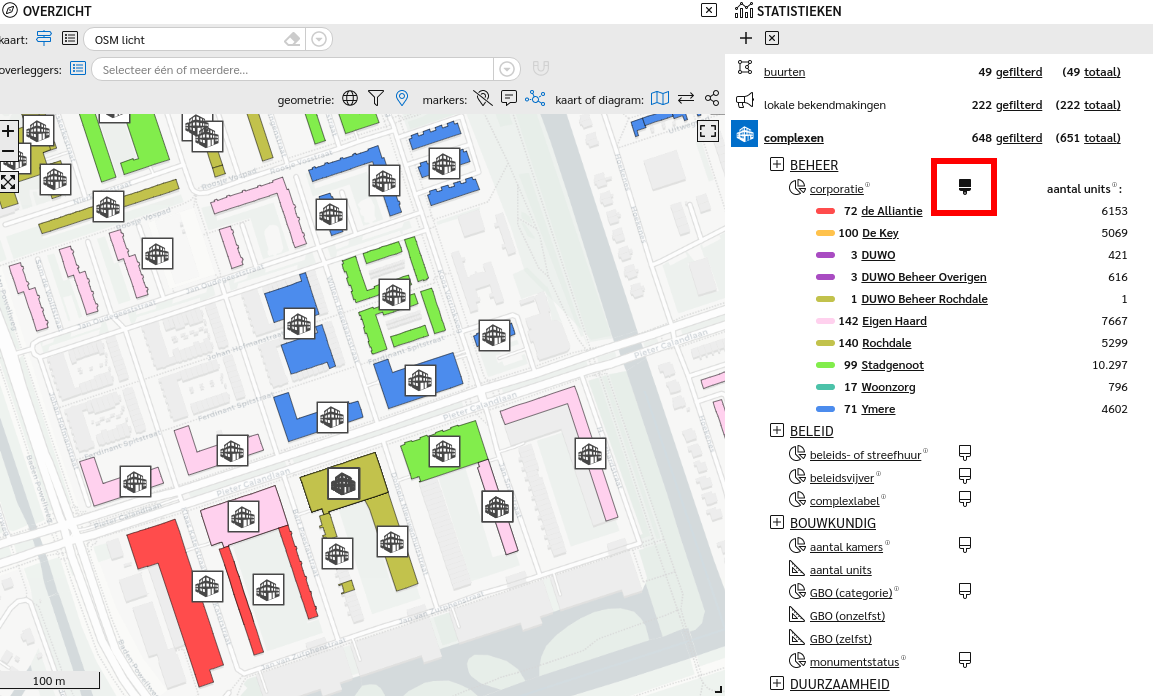Open the kaart dropdown arrow
The width and height of the screenshot is (1153, 696).
tap(319, 40)
